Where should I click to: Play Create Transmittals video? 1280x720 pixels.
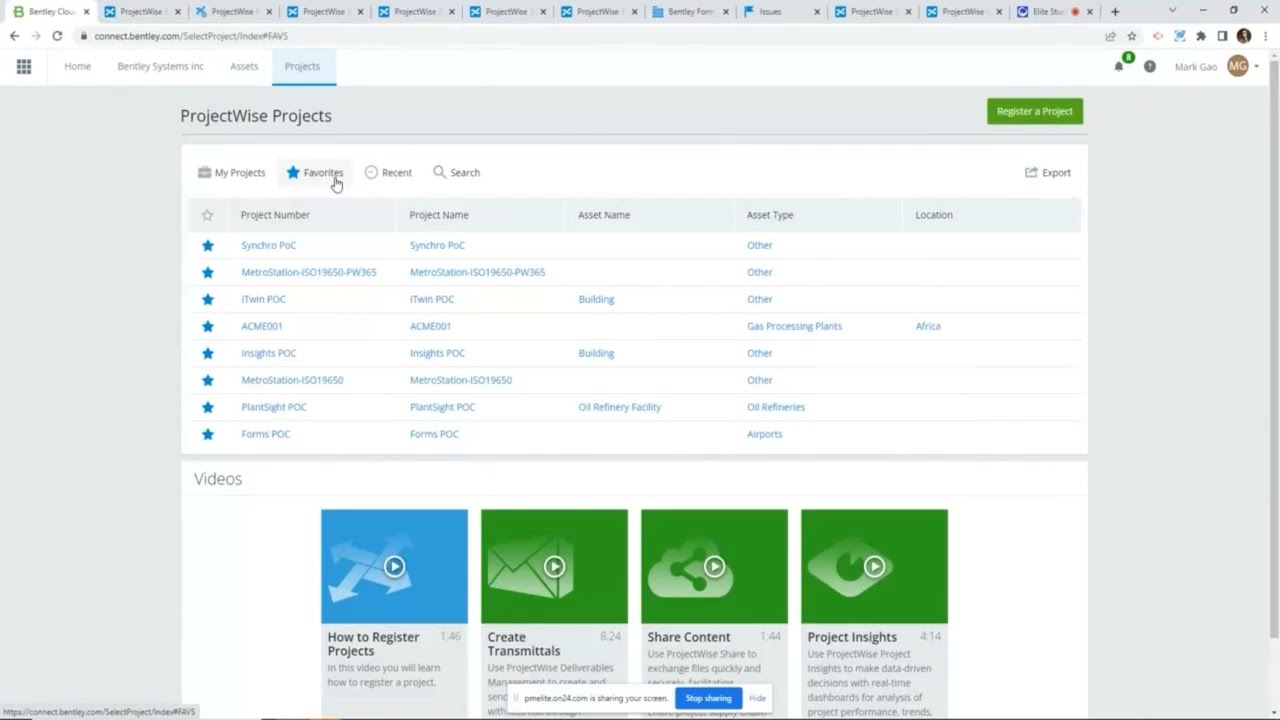point(554,566)
